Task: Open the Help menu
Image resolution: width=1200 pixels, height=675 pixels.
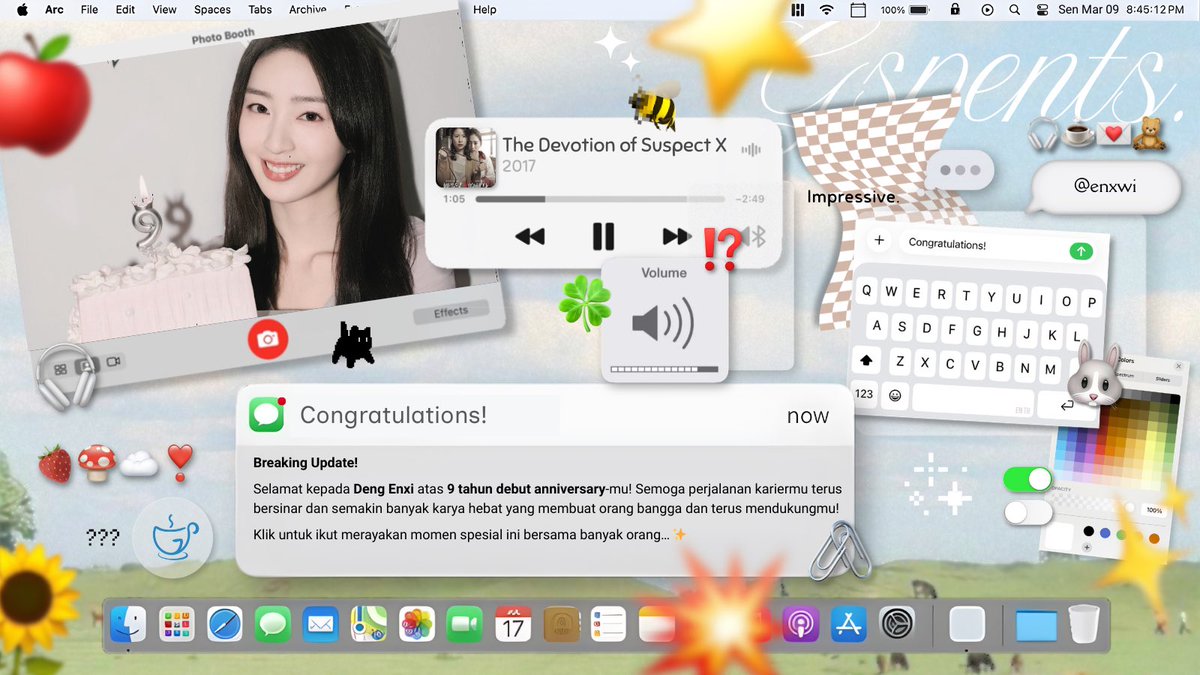Action: (x=485, y=10)
